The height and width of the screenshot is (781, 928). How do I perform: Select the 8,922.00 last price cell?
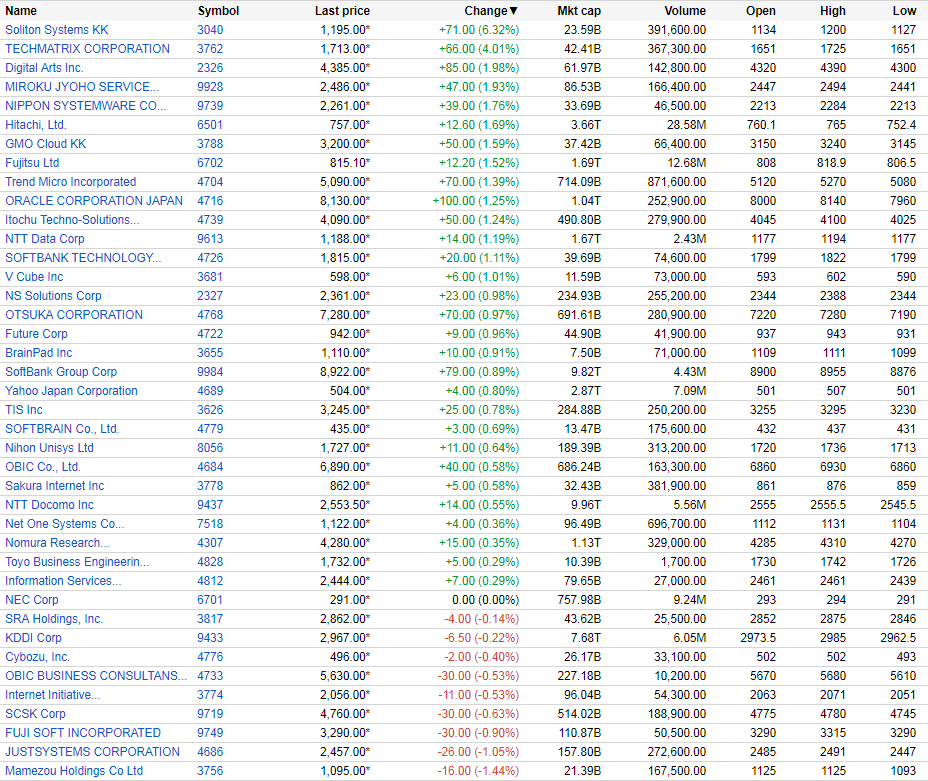pyautogui.click(x=345, y=372)
